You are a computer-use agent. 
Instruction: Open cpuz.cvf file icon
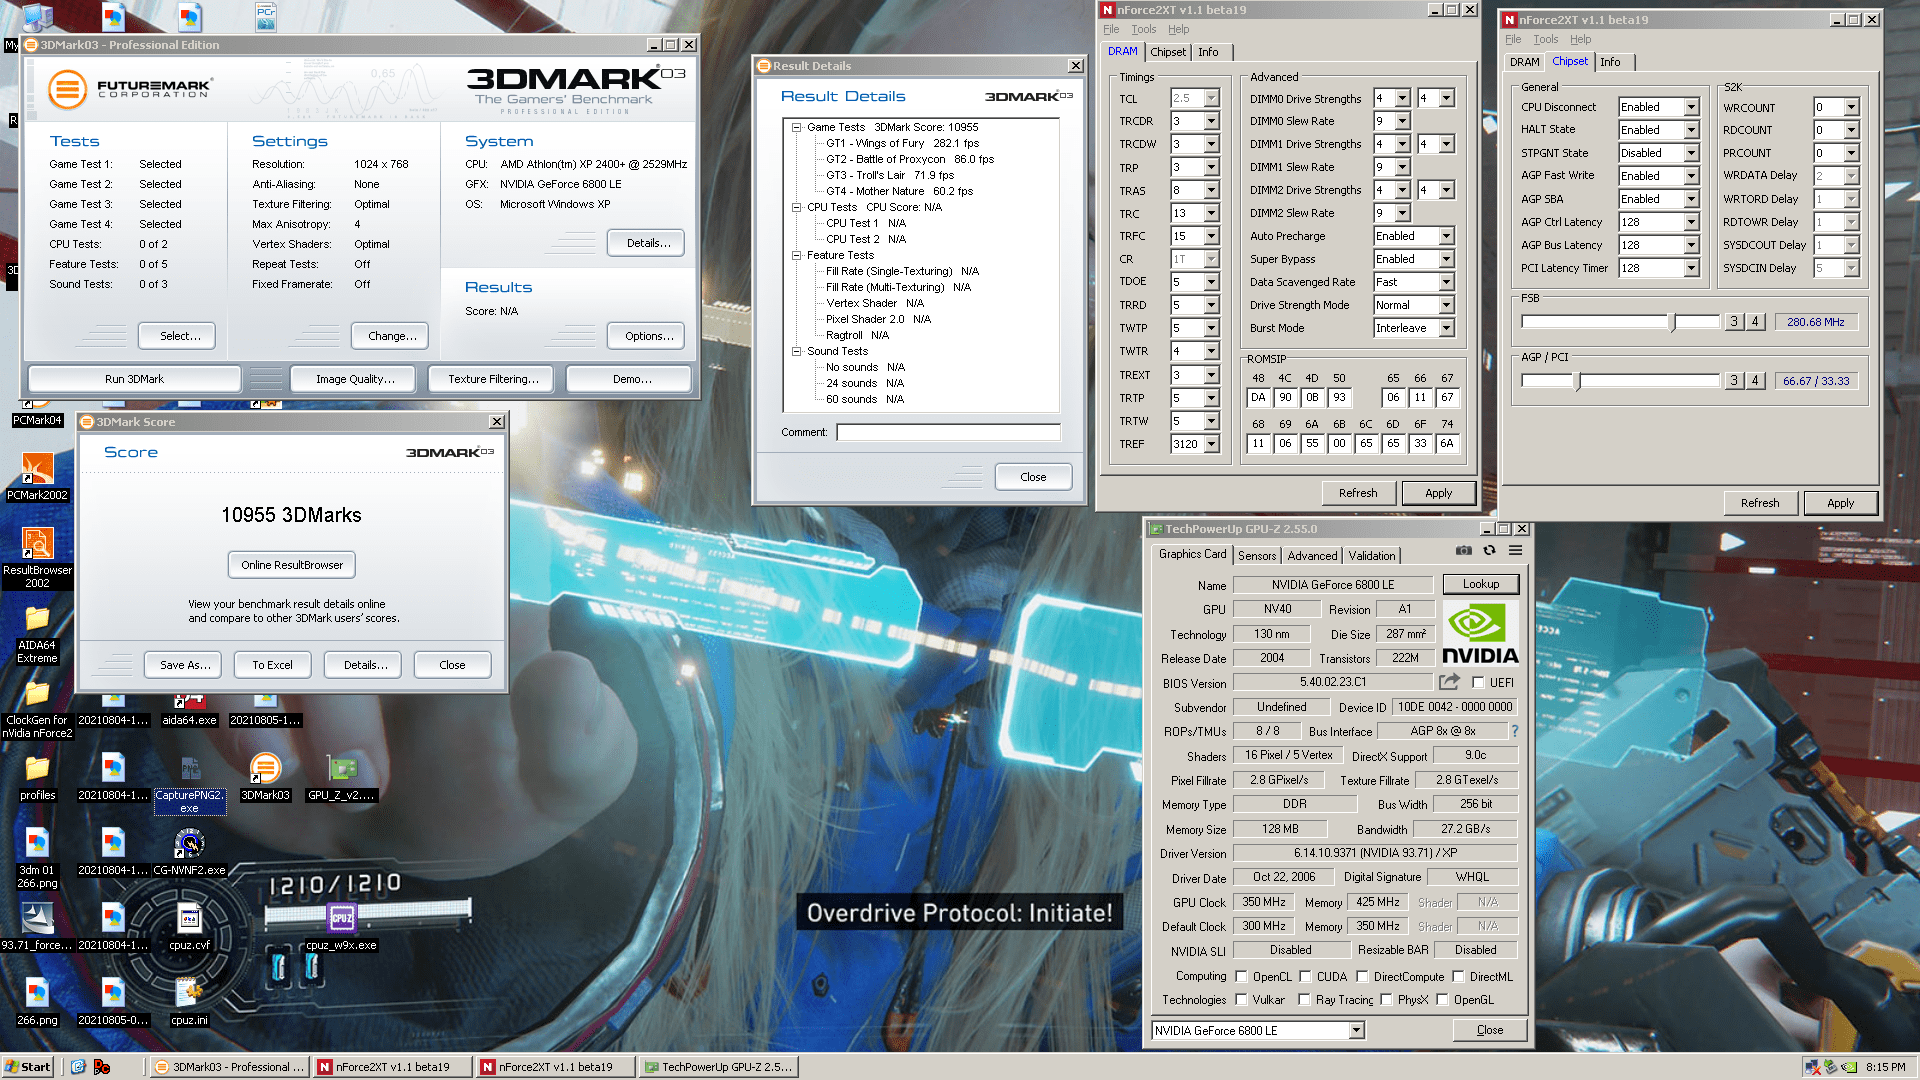coord(189,928)
